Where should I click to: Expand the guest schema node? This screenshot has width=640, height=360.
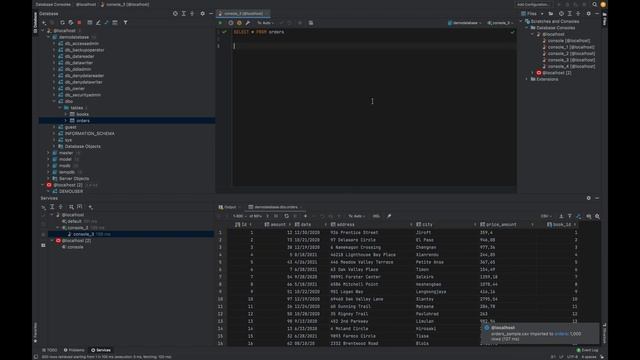[x=54, y=127]
